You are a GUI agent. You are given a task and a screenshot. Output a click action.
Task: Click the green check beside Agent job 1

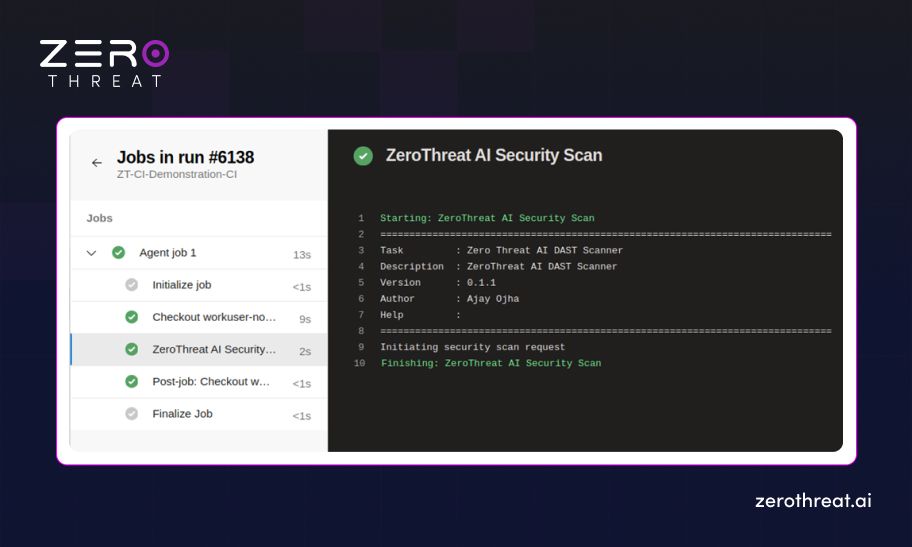[x=119, y=253]
